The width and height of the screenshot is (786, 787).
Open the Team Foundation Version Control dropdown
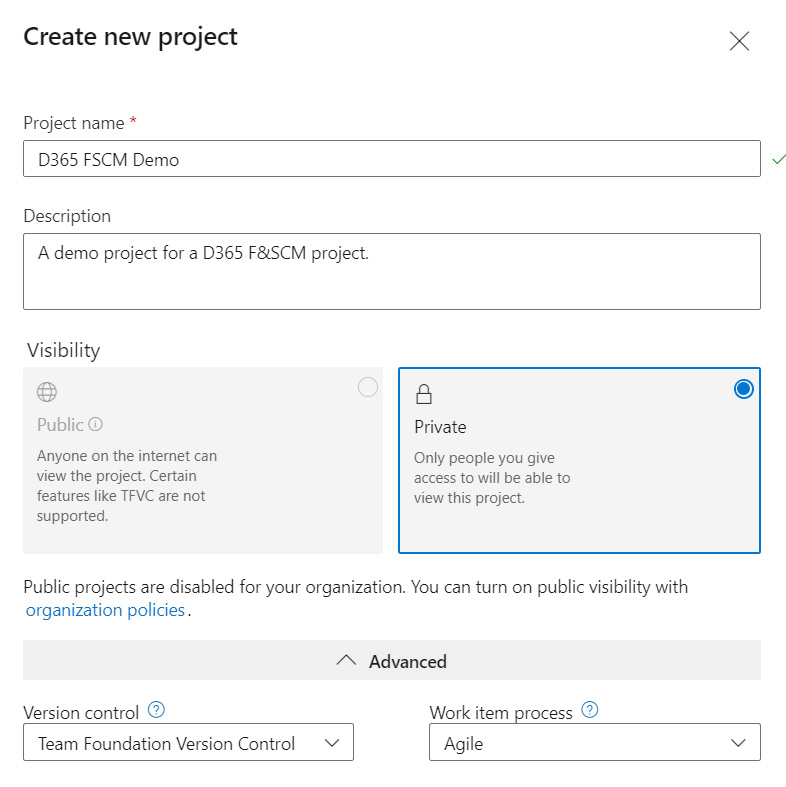click(x=188, y=742)
